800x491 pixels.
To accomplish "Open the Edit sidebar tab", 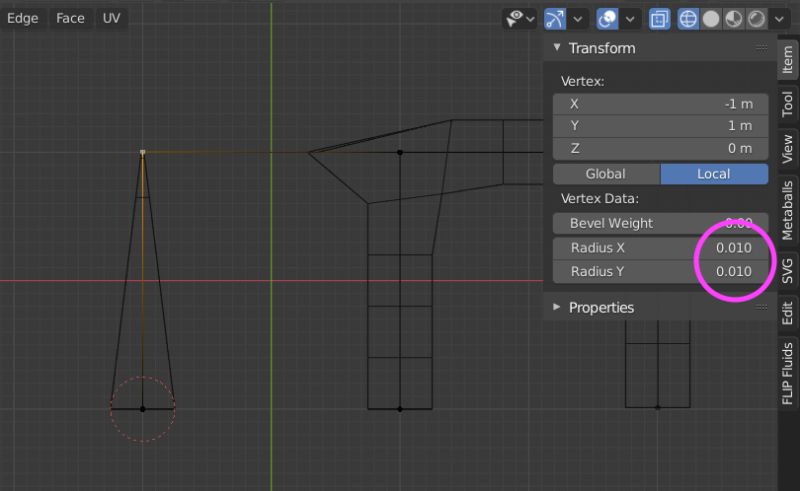I will (788, 313).
